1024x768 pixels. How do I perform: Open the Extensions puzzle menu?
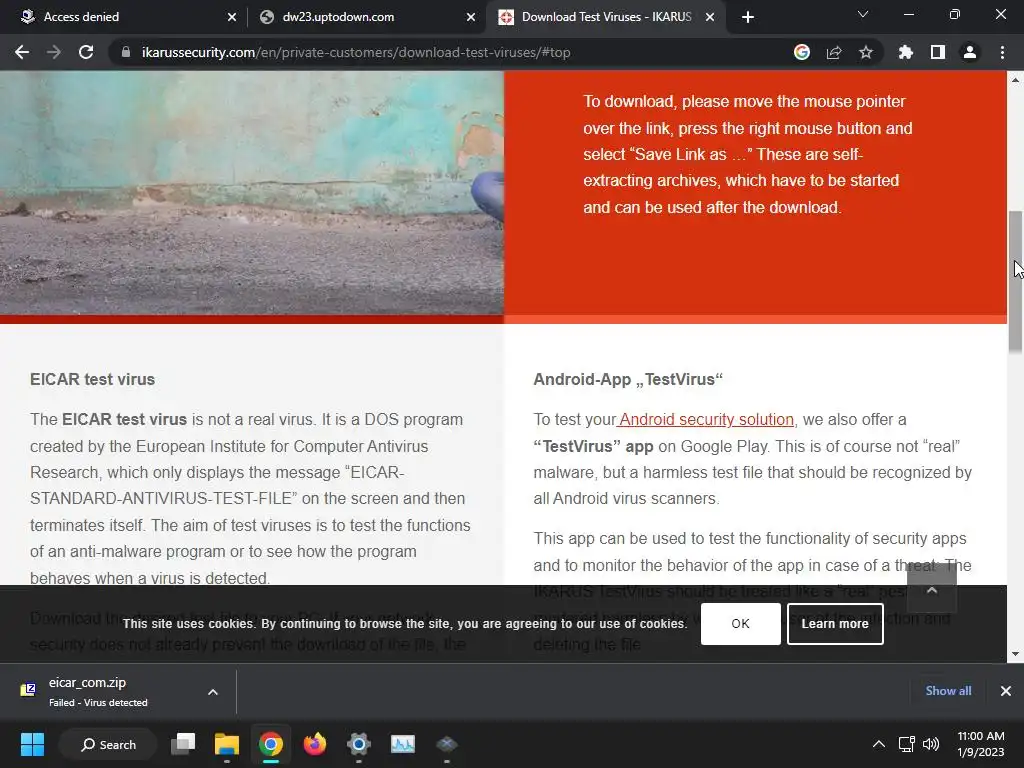(905, 52)
